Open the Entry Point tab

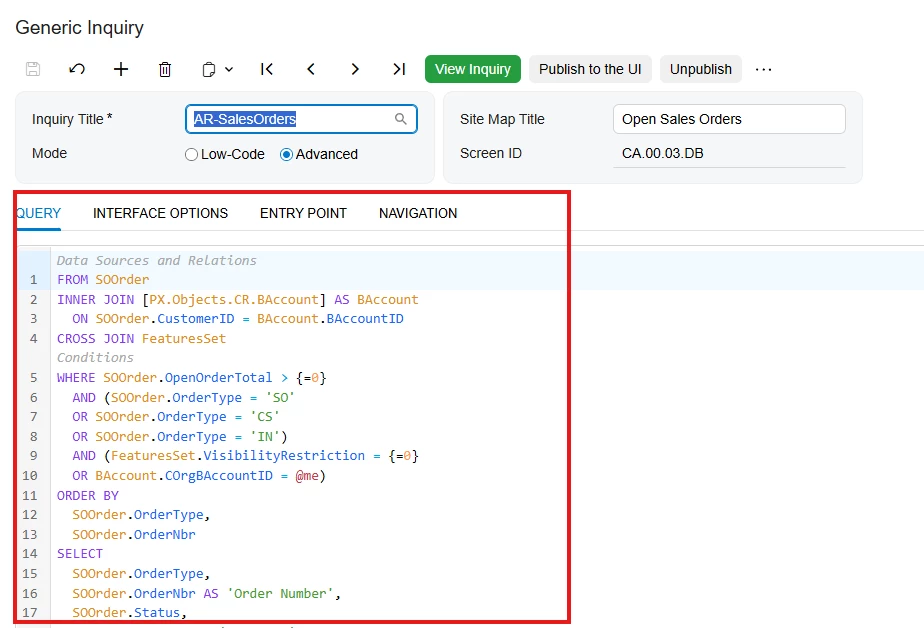coord(303,213)
